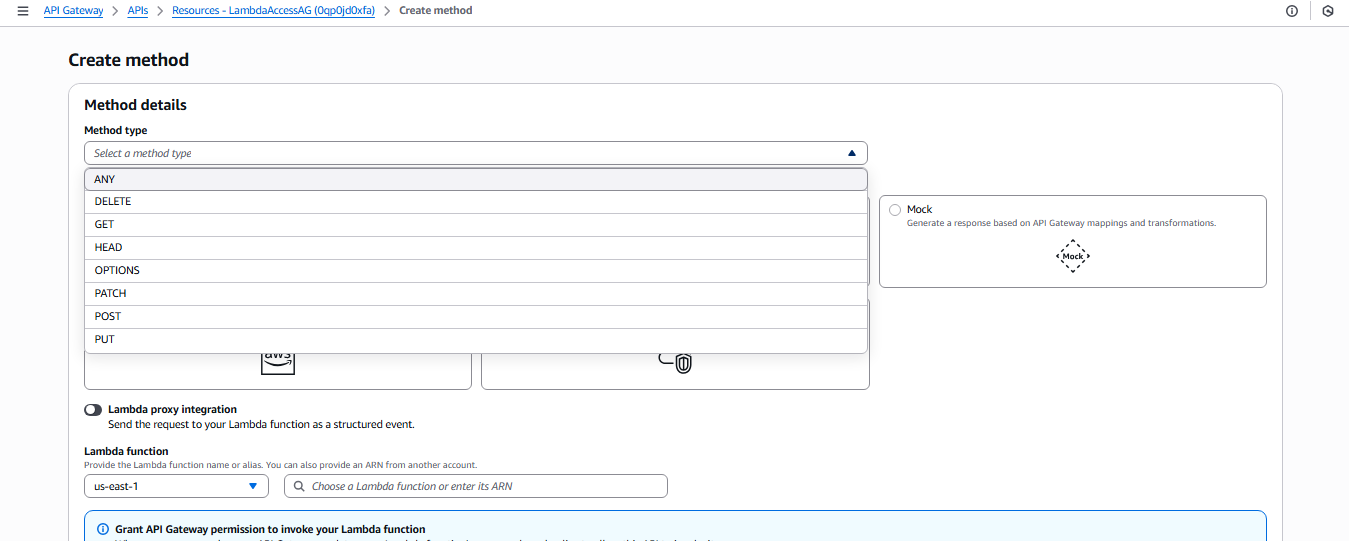Choose ANY from the method list
Screen dimensions: 1349x541
tap(476, 179)
